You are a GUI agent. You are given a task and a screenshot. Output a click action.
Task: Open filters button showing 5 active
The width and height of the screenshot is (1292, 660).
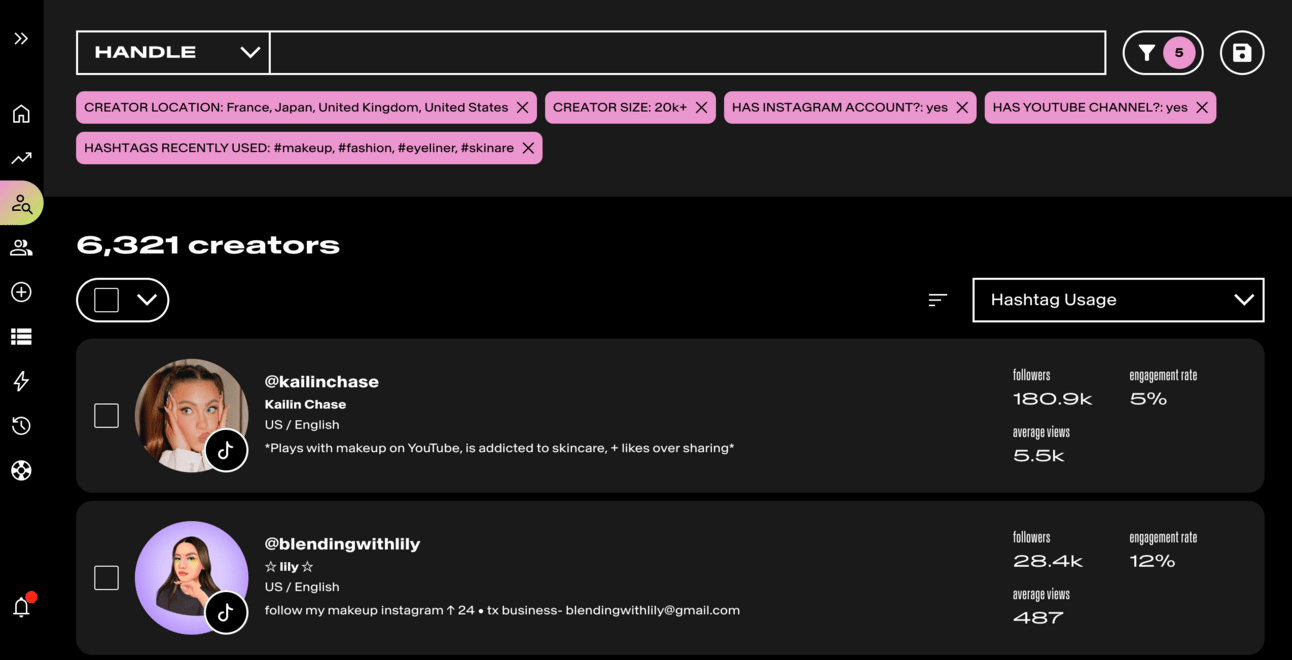pyautogui.click(x=1163, y=53)
